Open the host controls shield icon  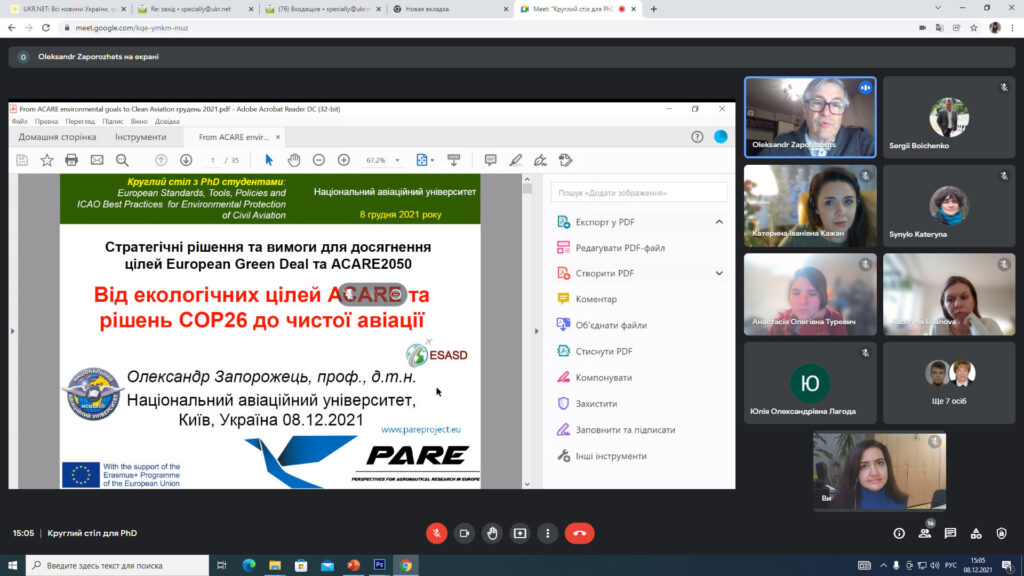coord(1002,533)
